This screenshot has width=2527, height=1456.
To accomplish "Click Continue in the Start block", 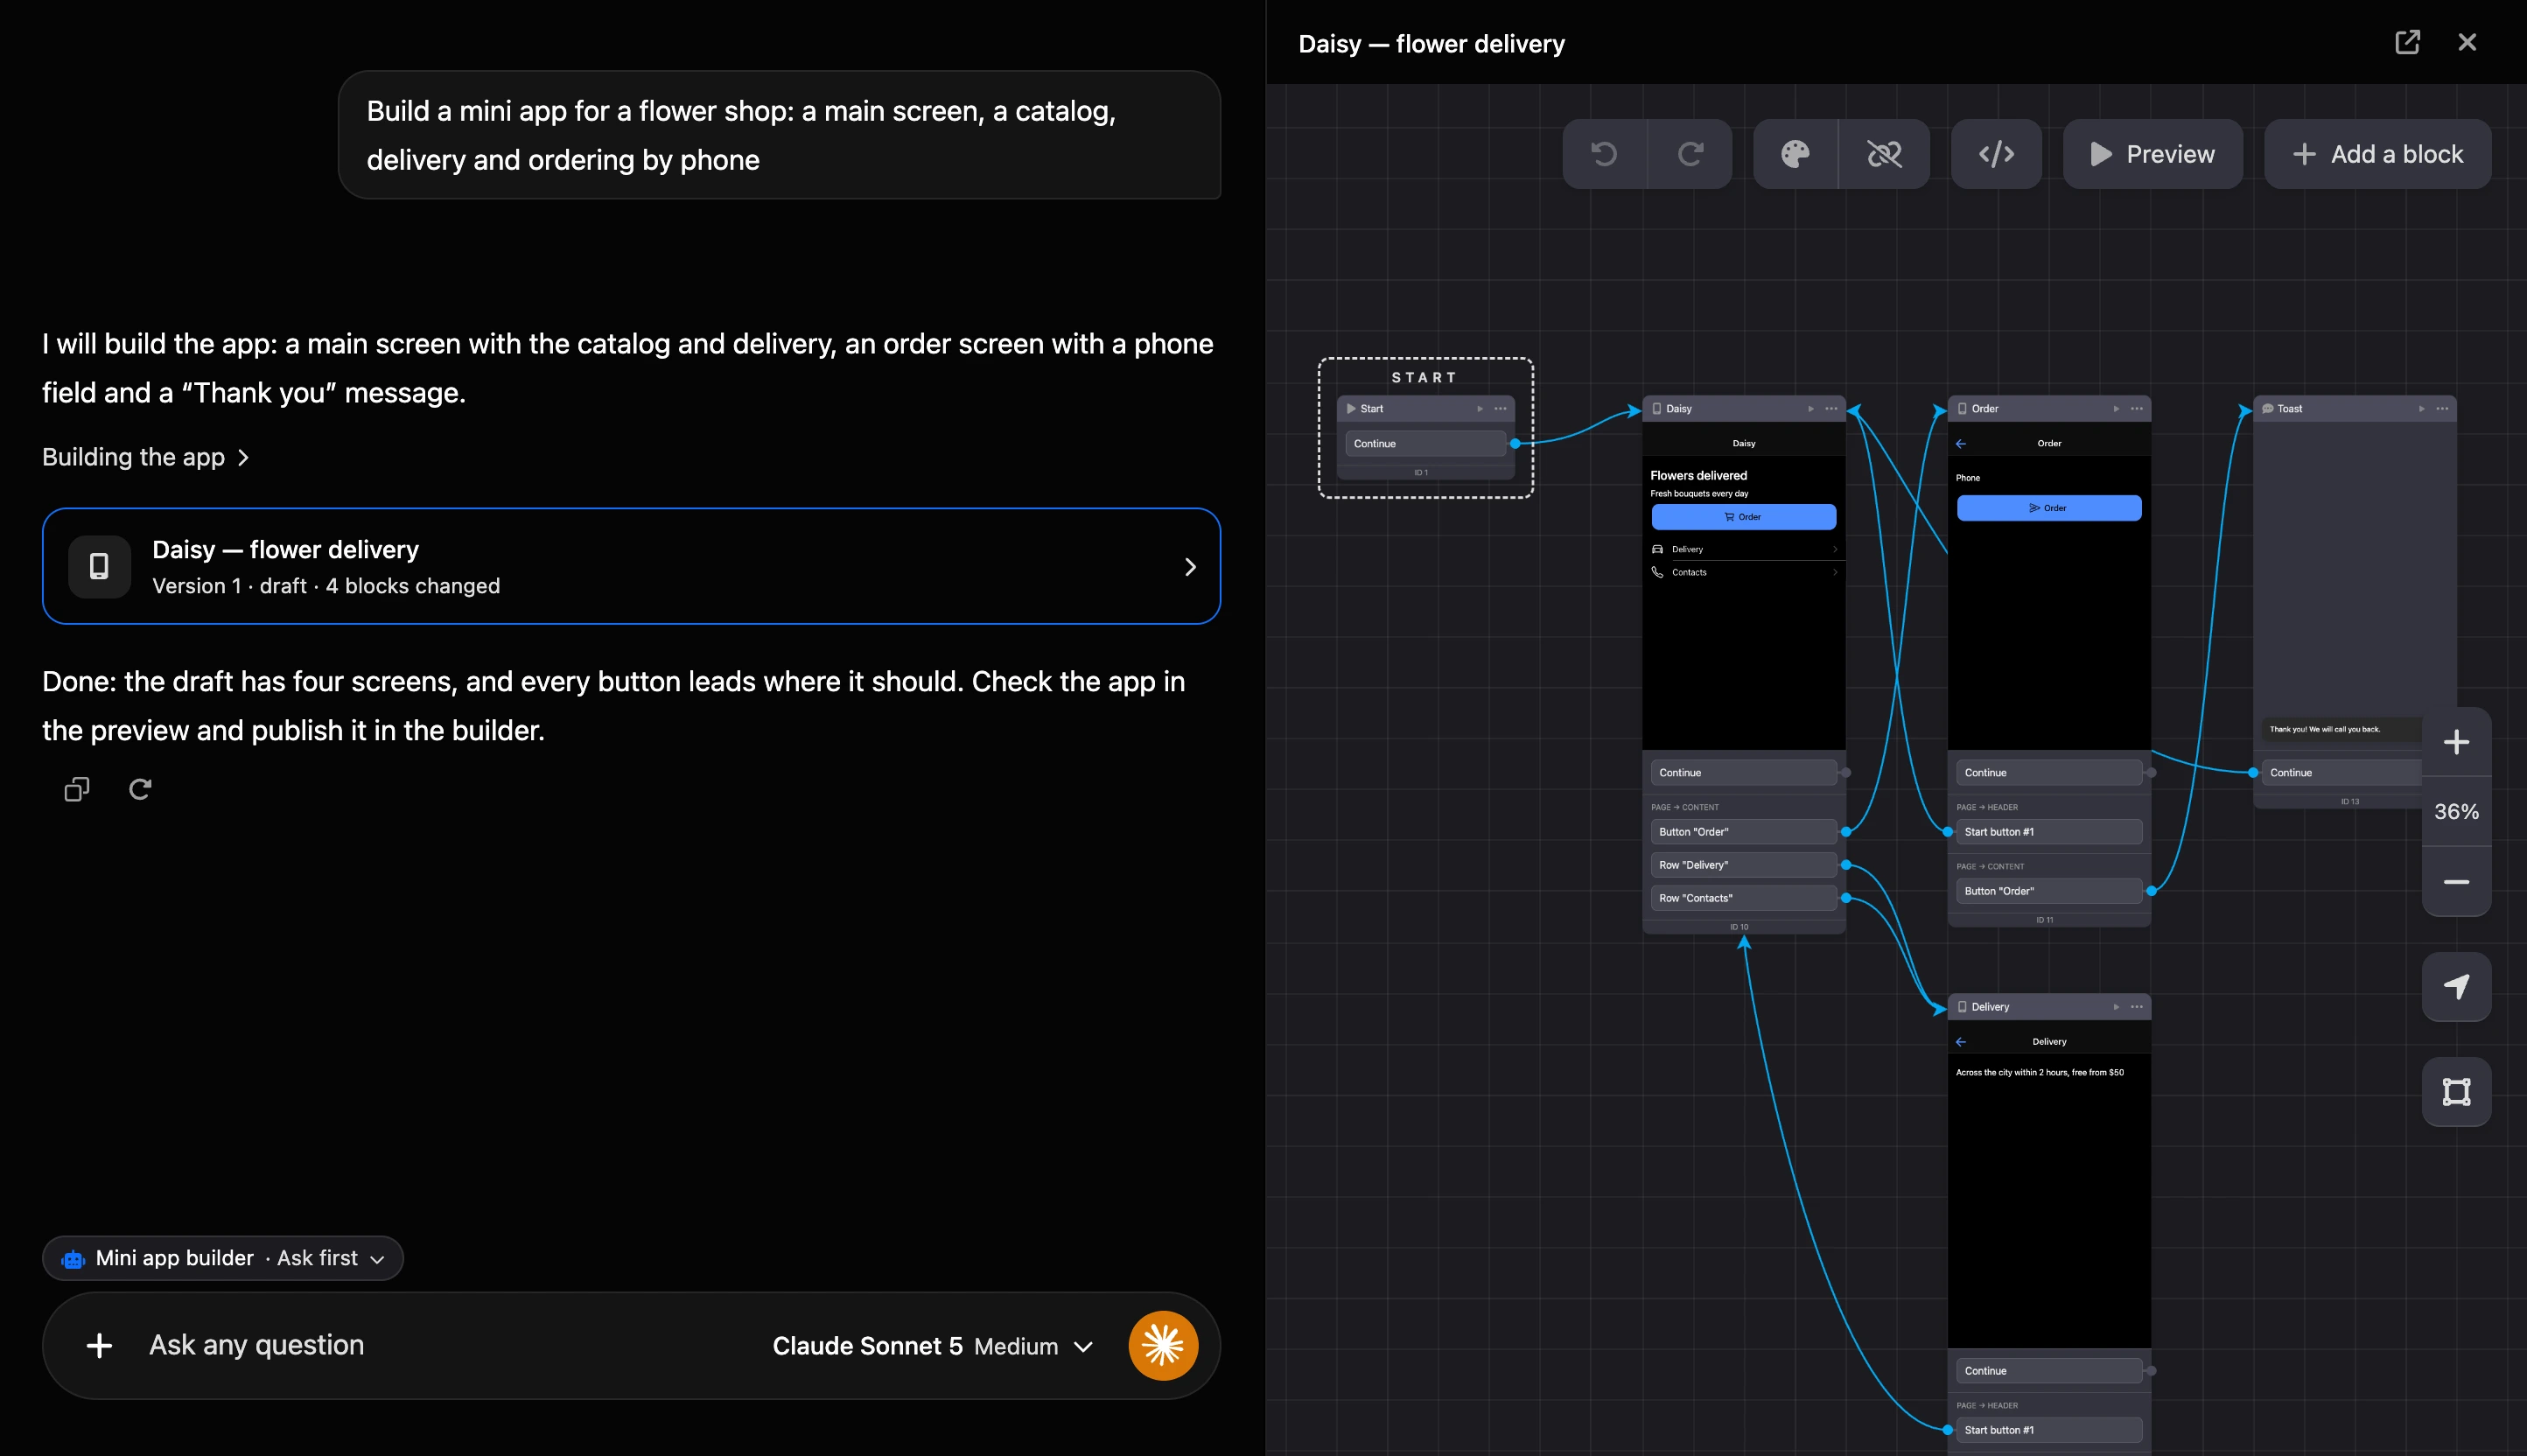I will [x=1426, y=444].
